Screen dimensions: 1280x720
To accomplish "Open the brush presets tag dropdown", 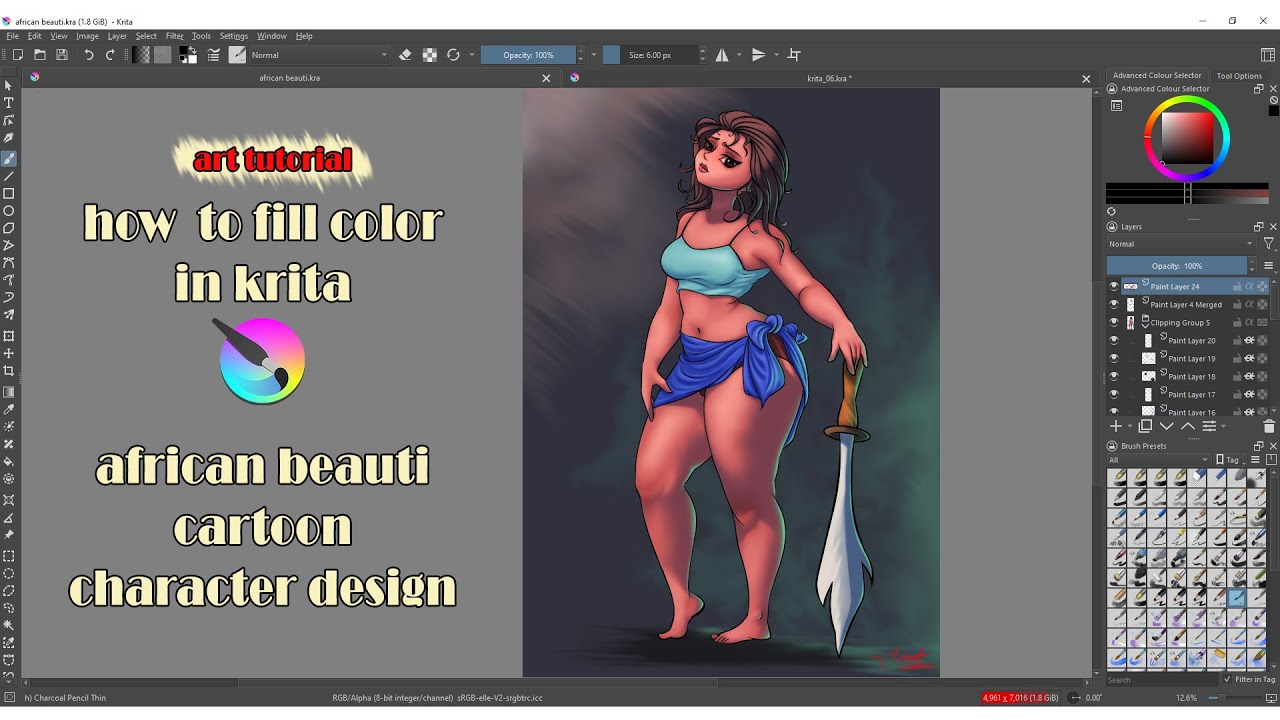I will tap(1158, 460).
